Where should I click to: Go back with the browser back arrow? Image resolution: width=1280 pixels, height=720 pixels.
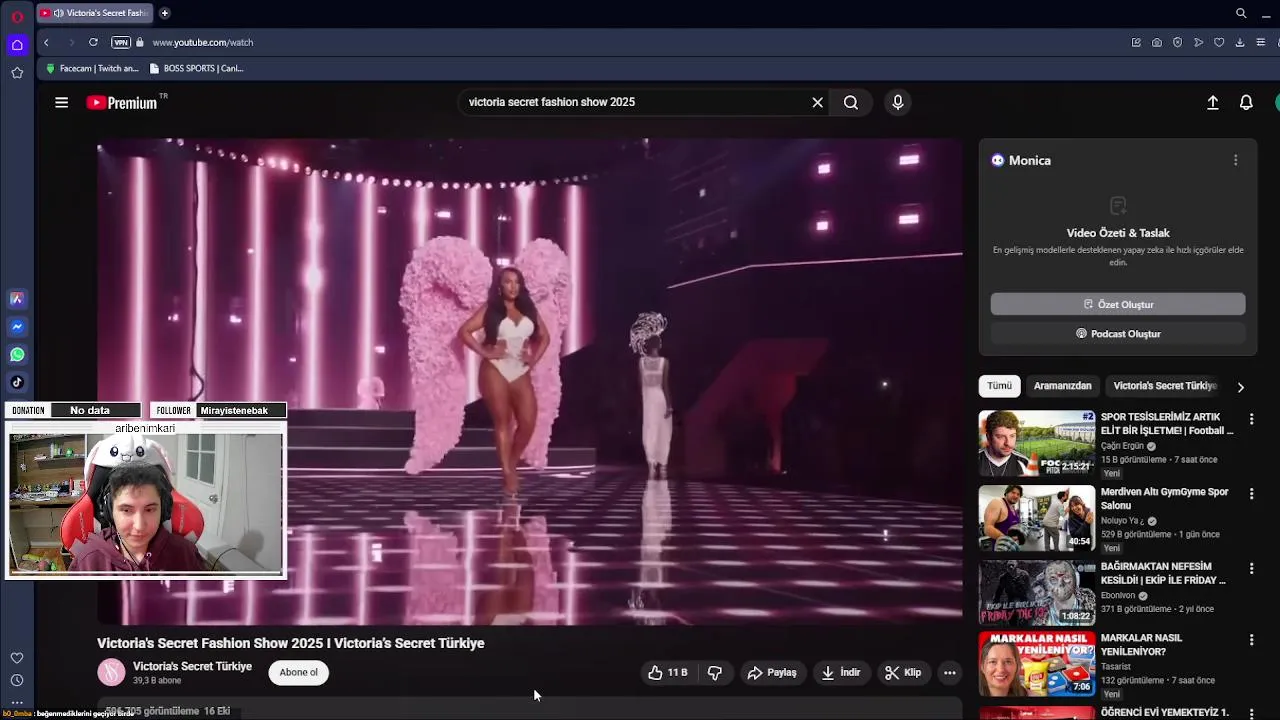(46, 42)
